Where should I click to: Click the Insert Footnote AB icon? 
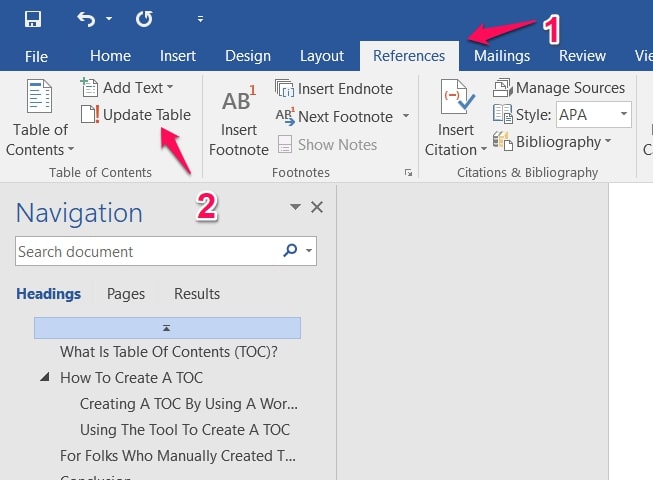pos(239,99)
